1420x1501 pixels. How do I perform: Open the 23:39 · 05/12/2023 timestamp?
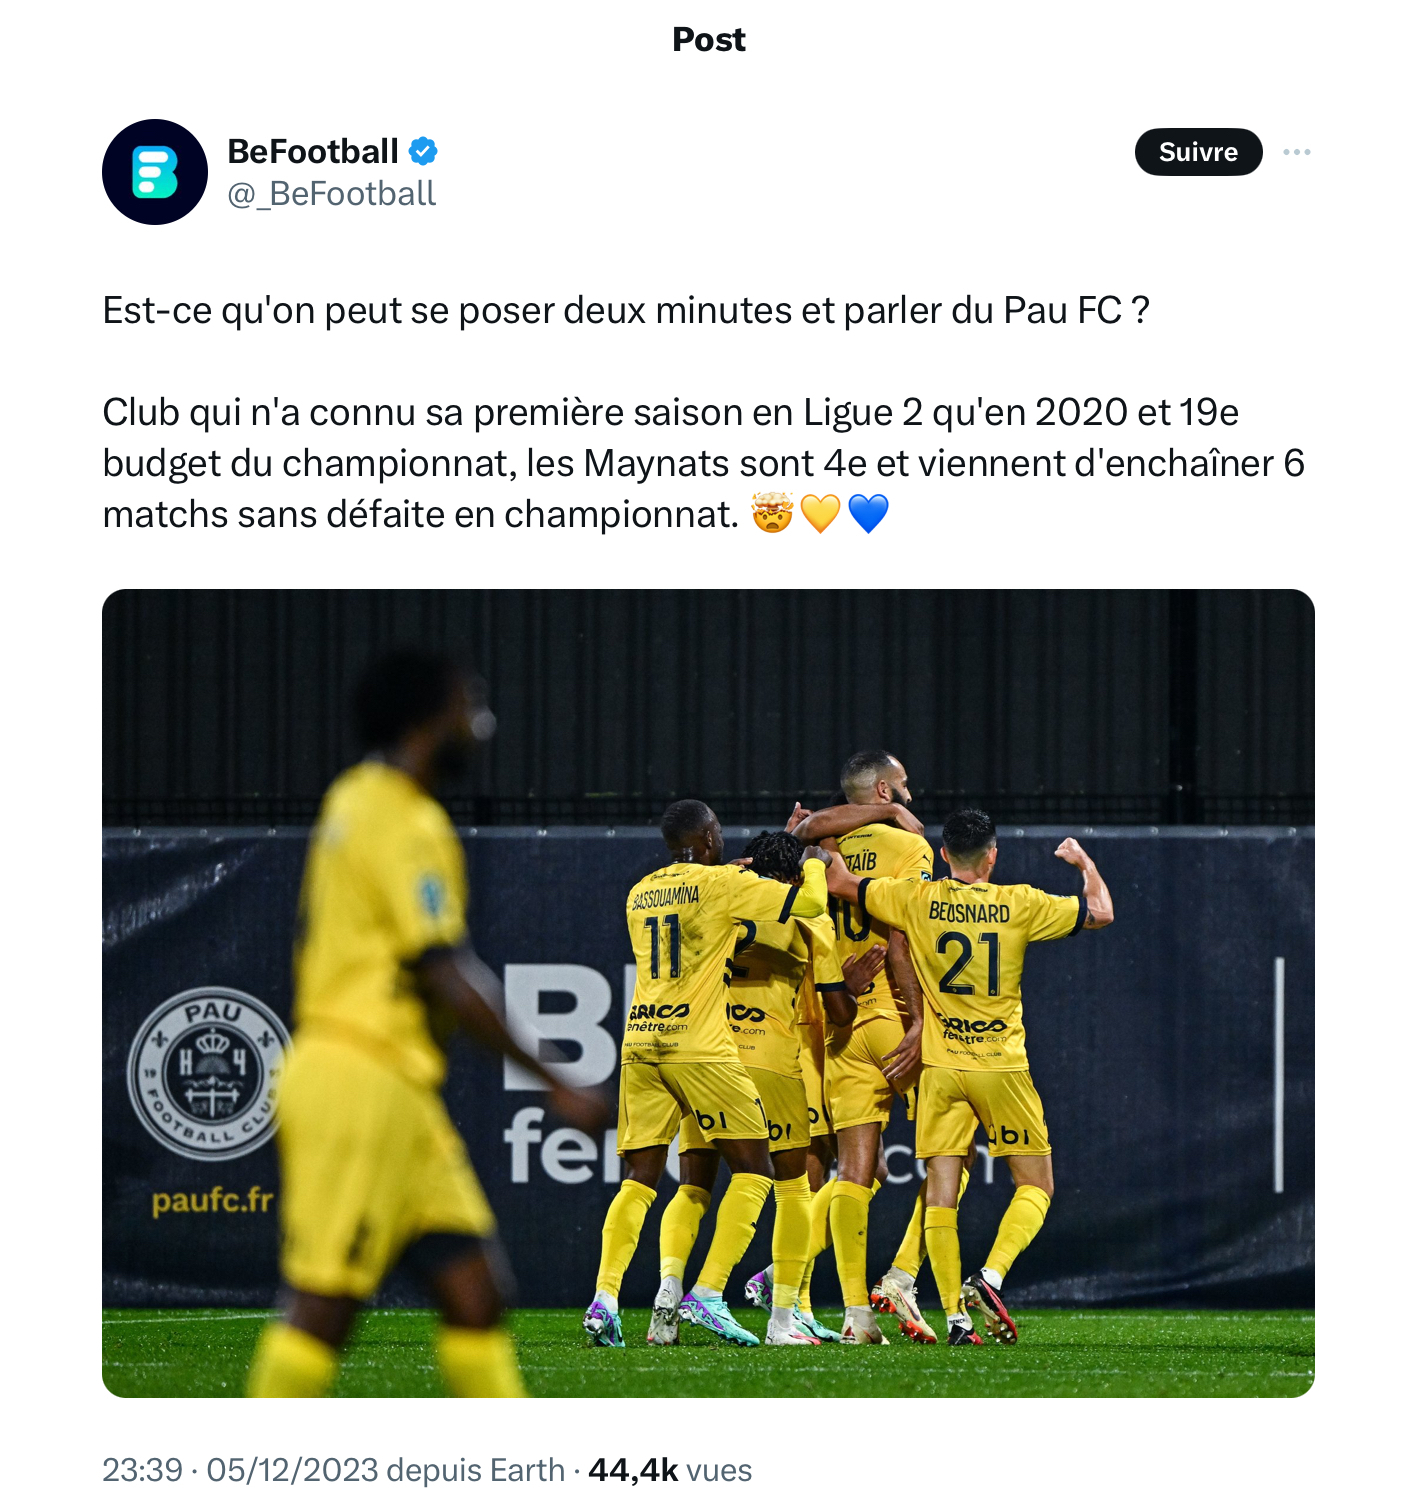pos(241,1470)
